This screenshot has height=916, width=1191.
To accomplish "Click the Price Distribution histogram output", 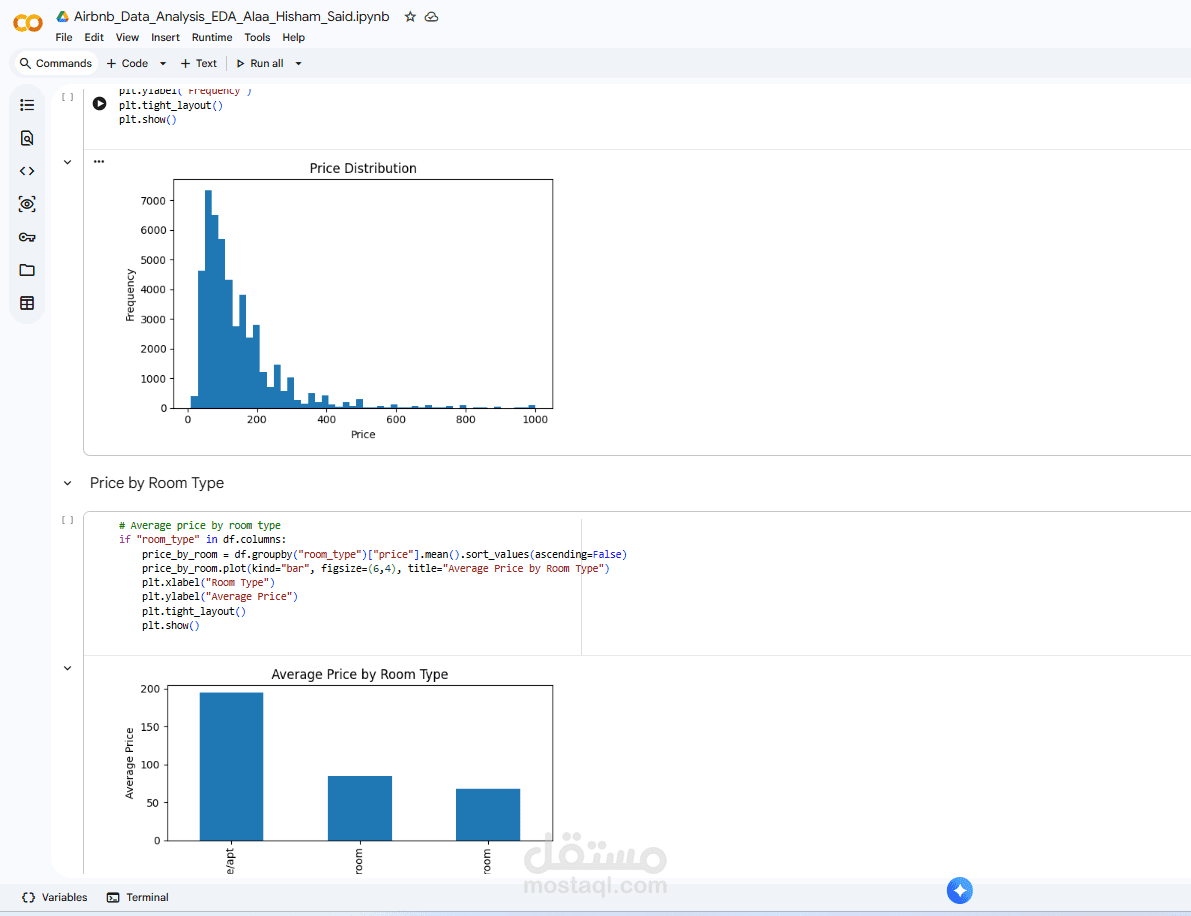I will (x=339, y=301).
